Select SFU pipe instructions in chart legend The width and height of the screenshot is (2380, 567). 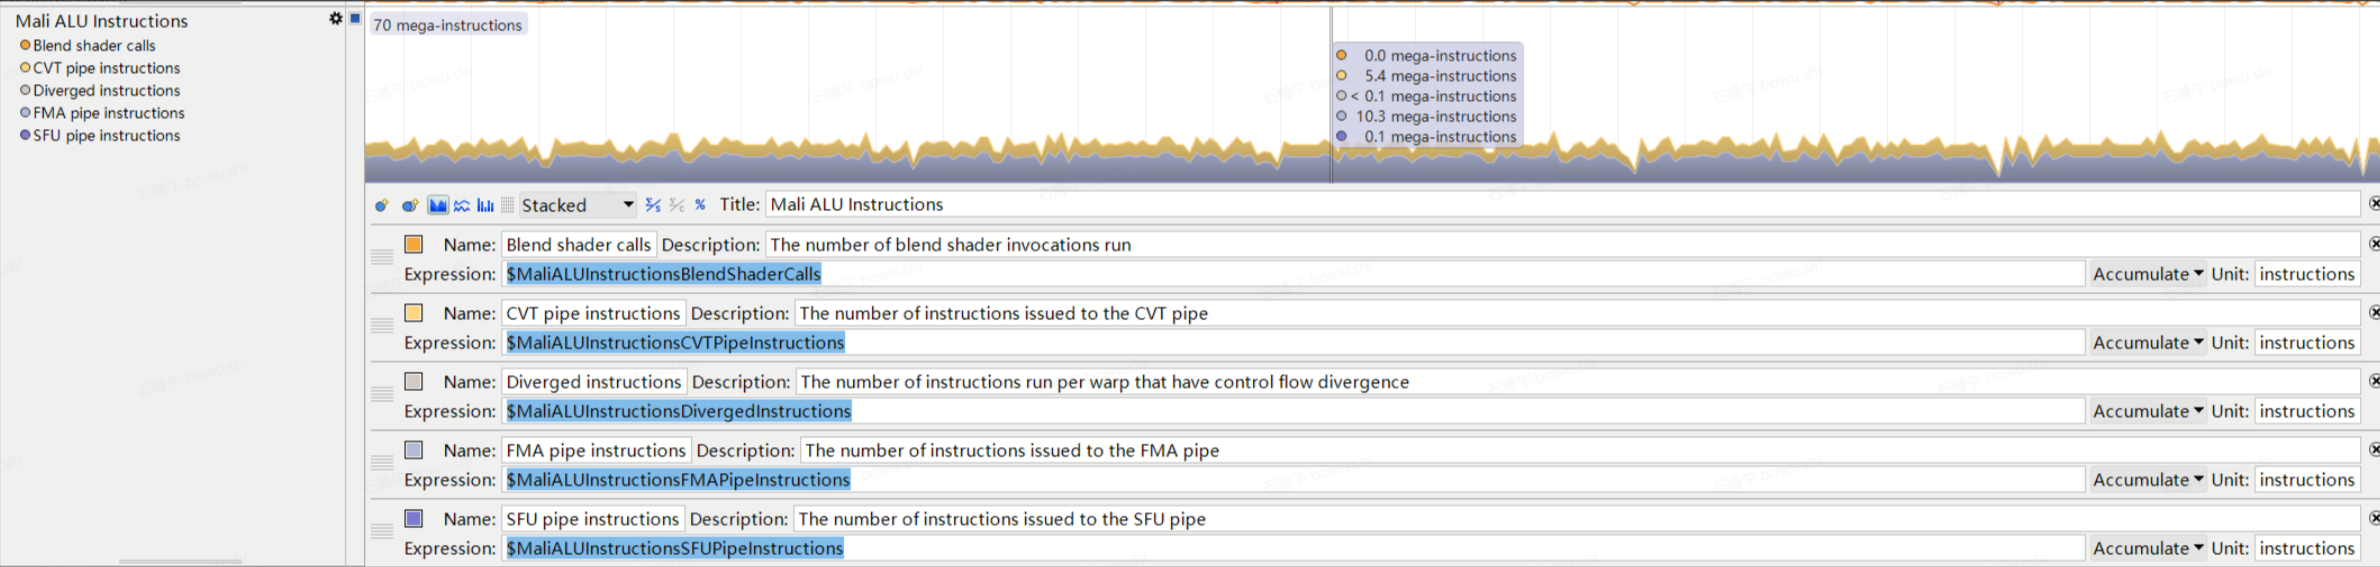pos(100,135)
